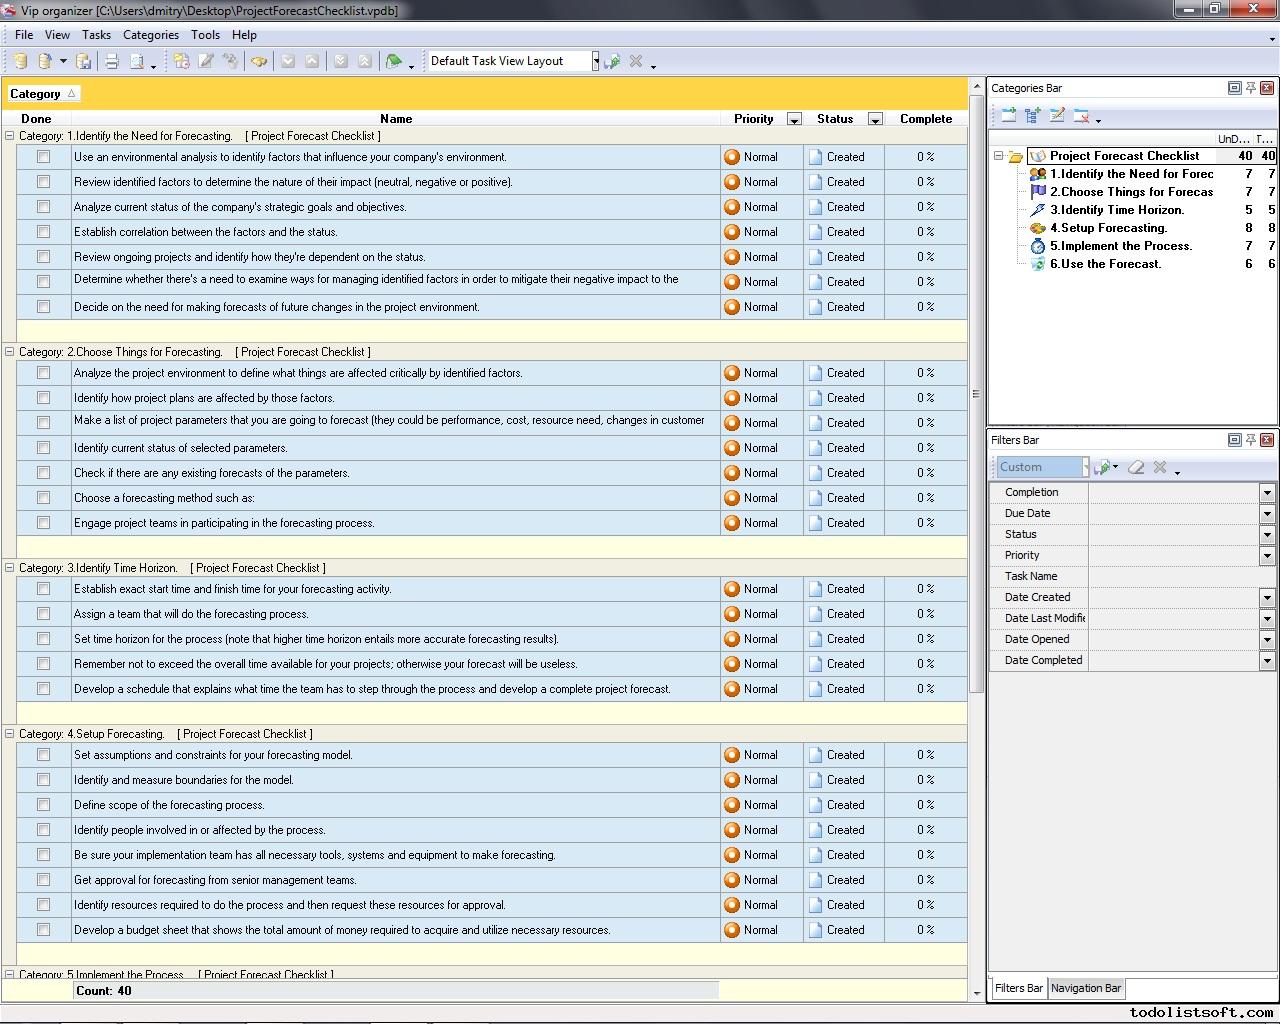The image size is (1280, 1024).
Task: Expand the Completion filter dropdown
Action: [1267, 492]
